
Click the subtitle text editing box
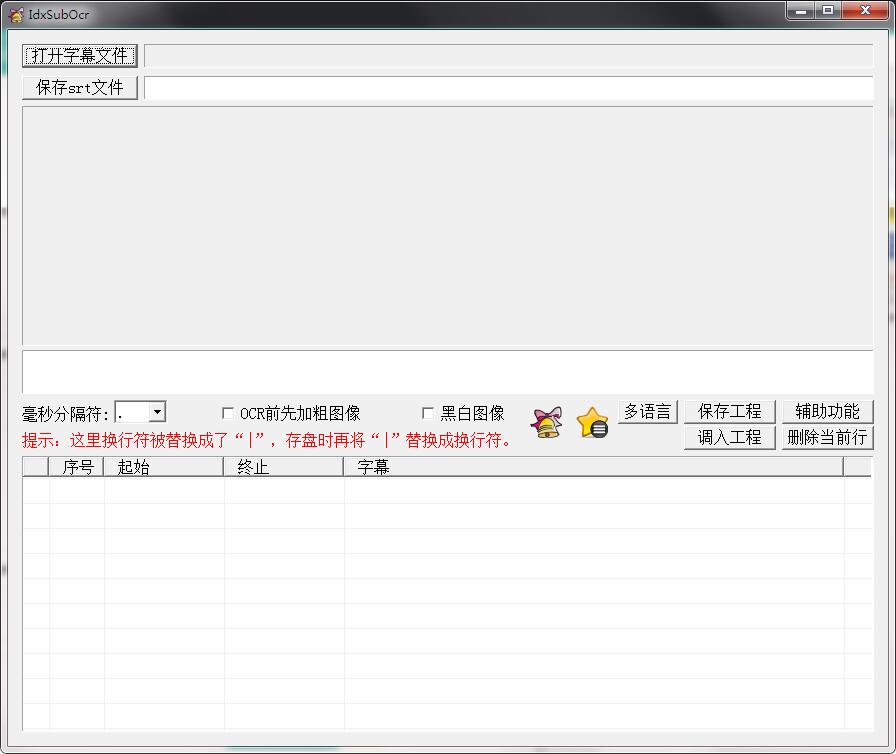(448, 371)
